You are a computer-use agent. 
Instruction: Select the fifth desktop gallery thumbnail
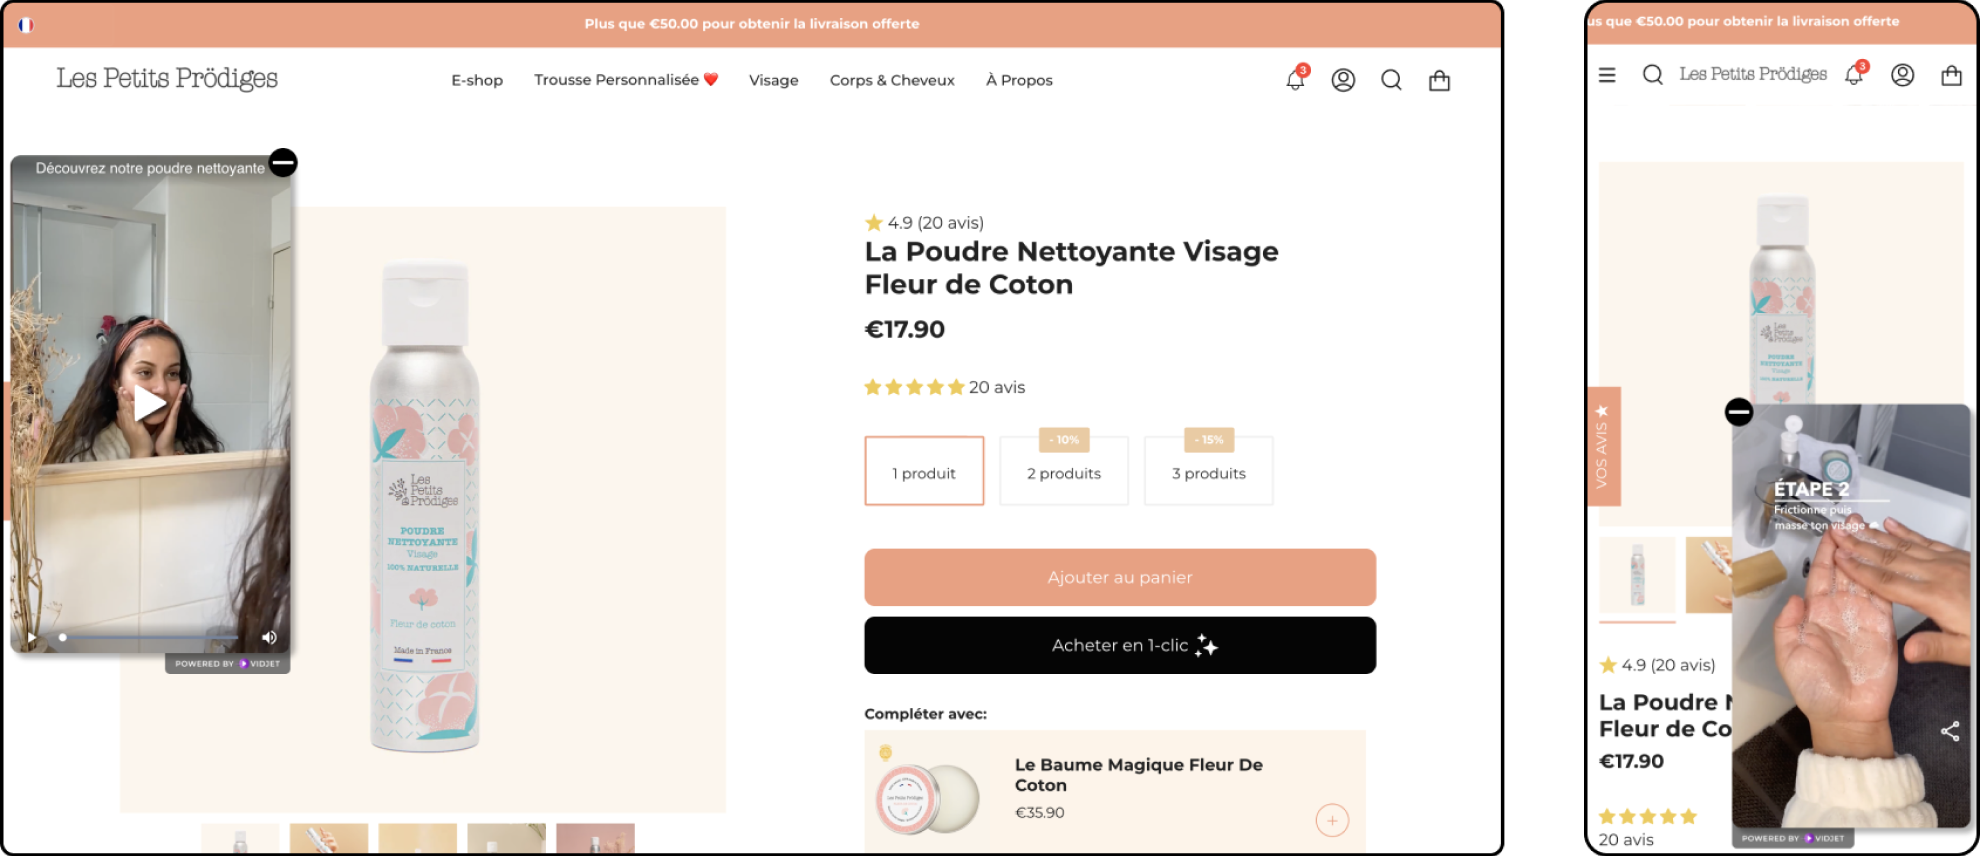coord(595,838)
